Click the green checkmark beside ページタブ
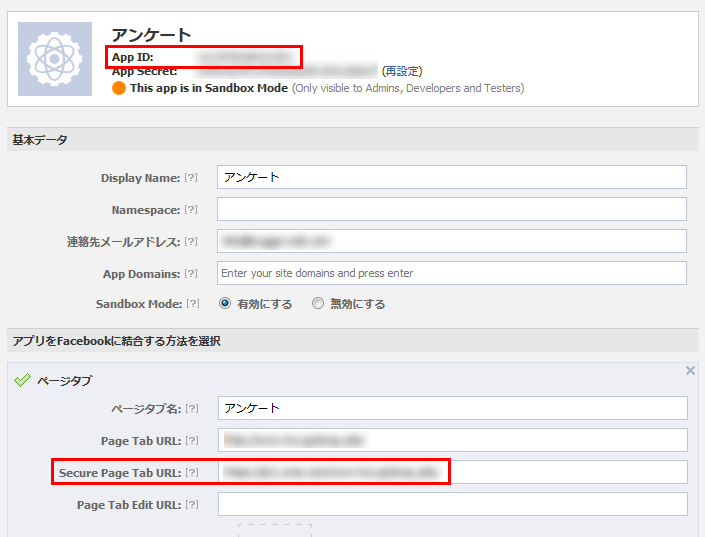This screenshot has width=705, height=537. (x=22, y=380)
